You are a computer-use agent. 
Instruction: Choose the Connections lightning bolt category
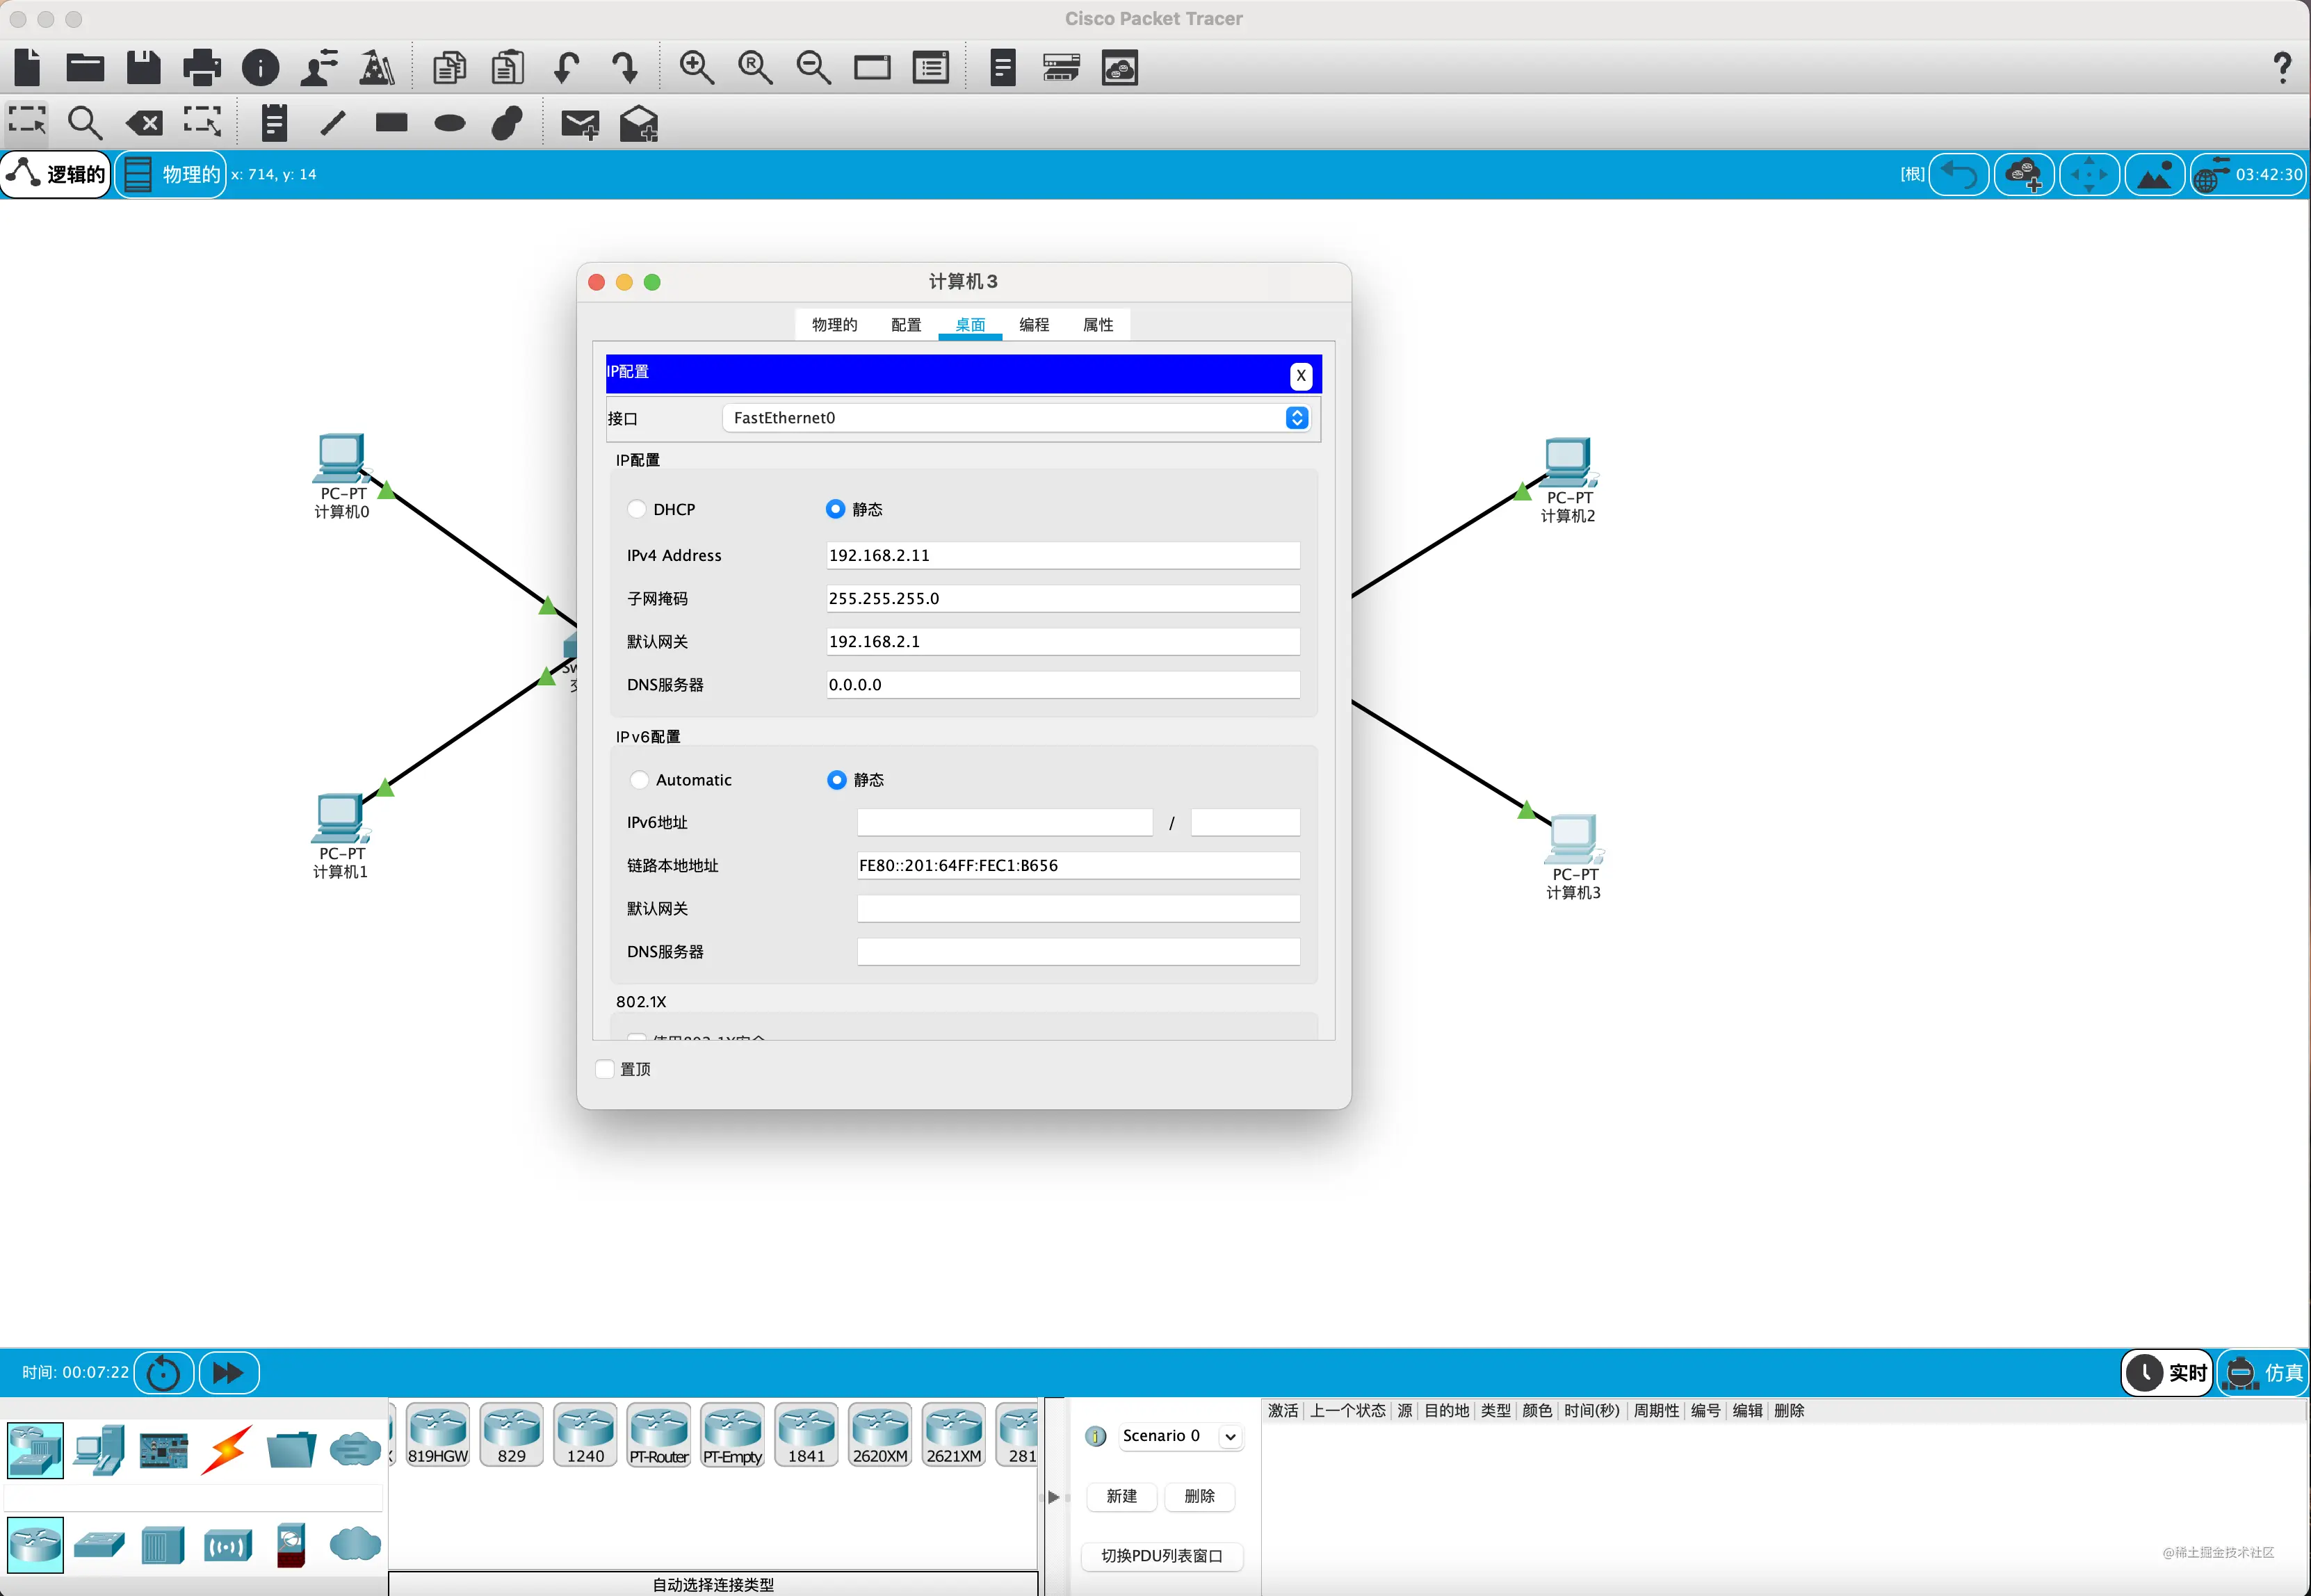(227, 1449)
